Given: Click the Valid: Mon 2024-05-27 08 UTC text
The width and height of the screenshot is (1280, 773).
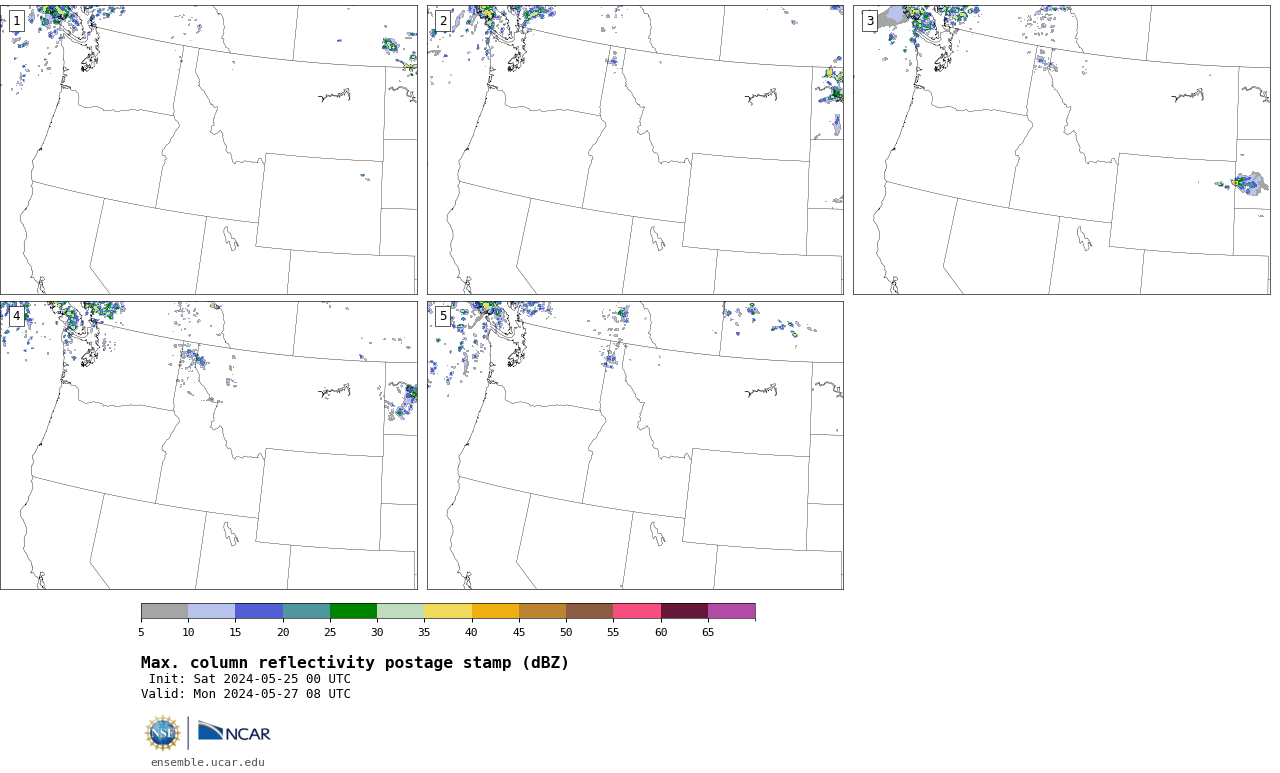Looking at the screenshot, I should point(246,694).
